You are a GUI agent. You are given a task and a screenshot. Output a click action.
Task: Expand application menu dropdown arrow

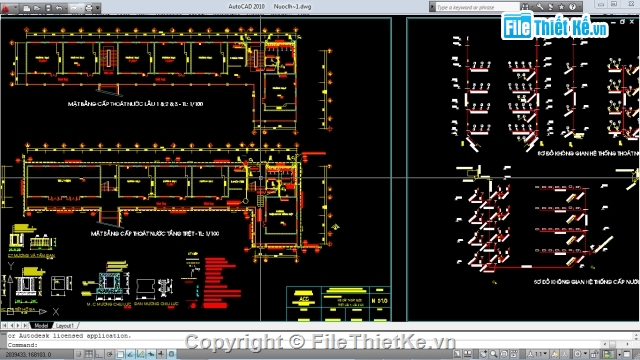click(x=16, y=7)
